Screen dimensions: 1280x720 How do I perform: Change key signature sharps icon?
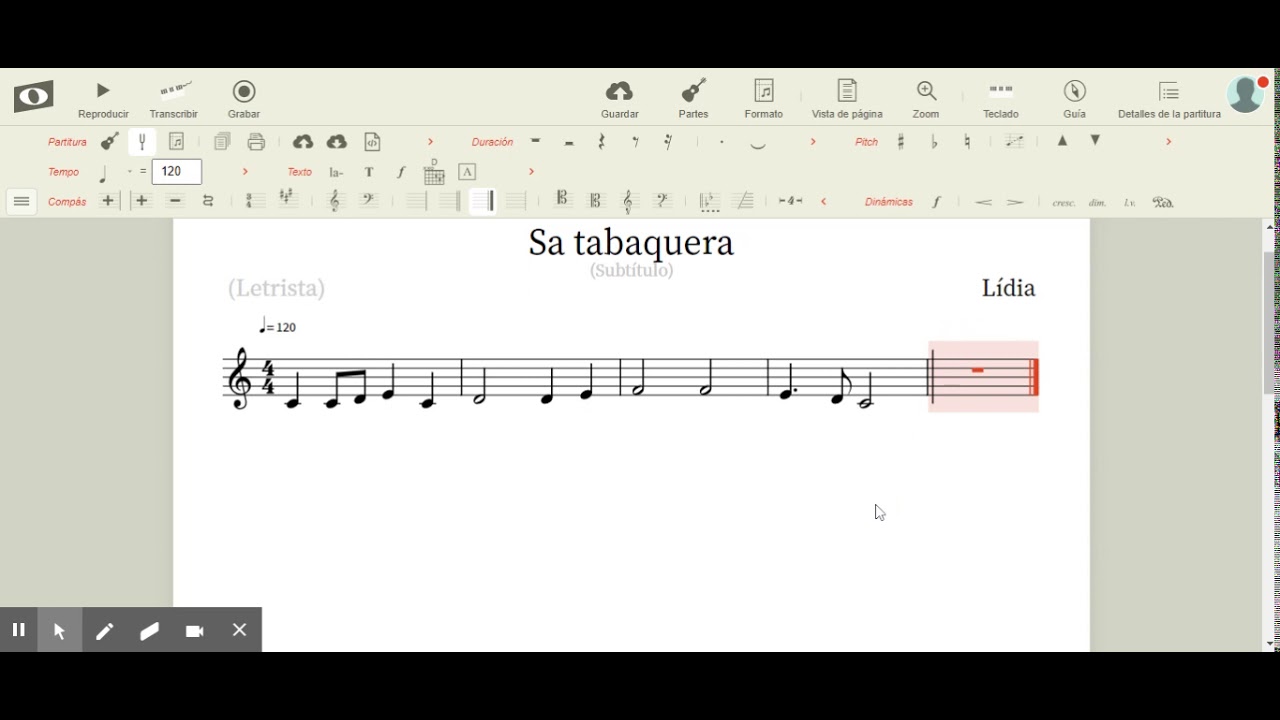pyautogui.click(x=288, y=199)
